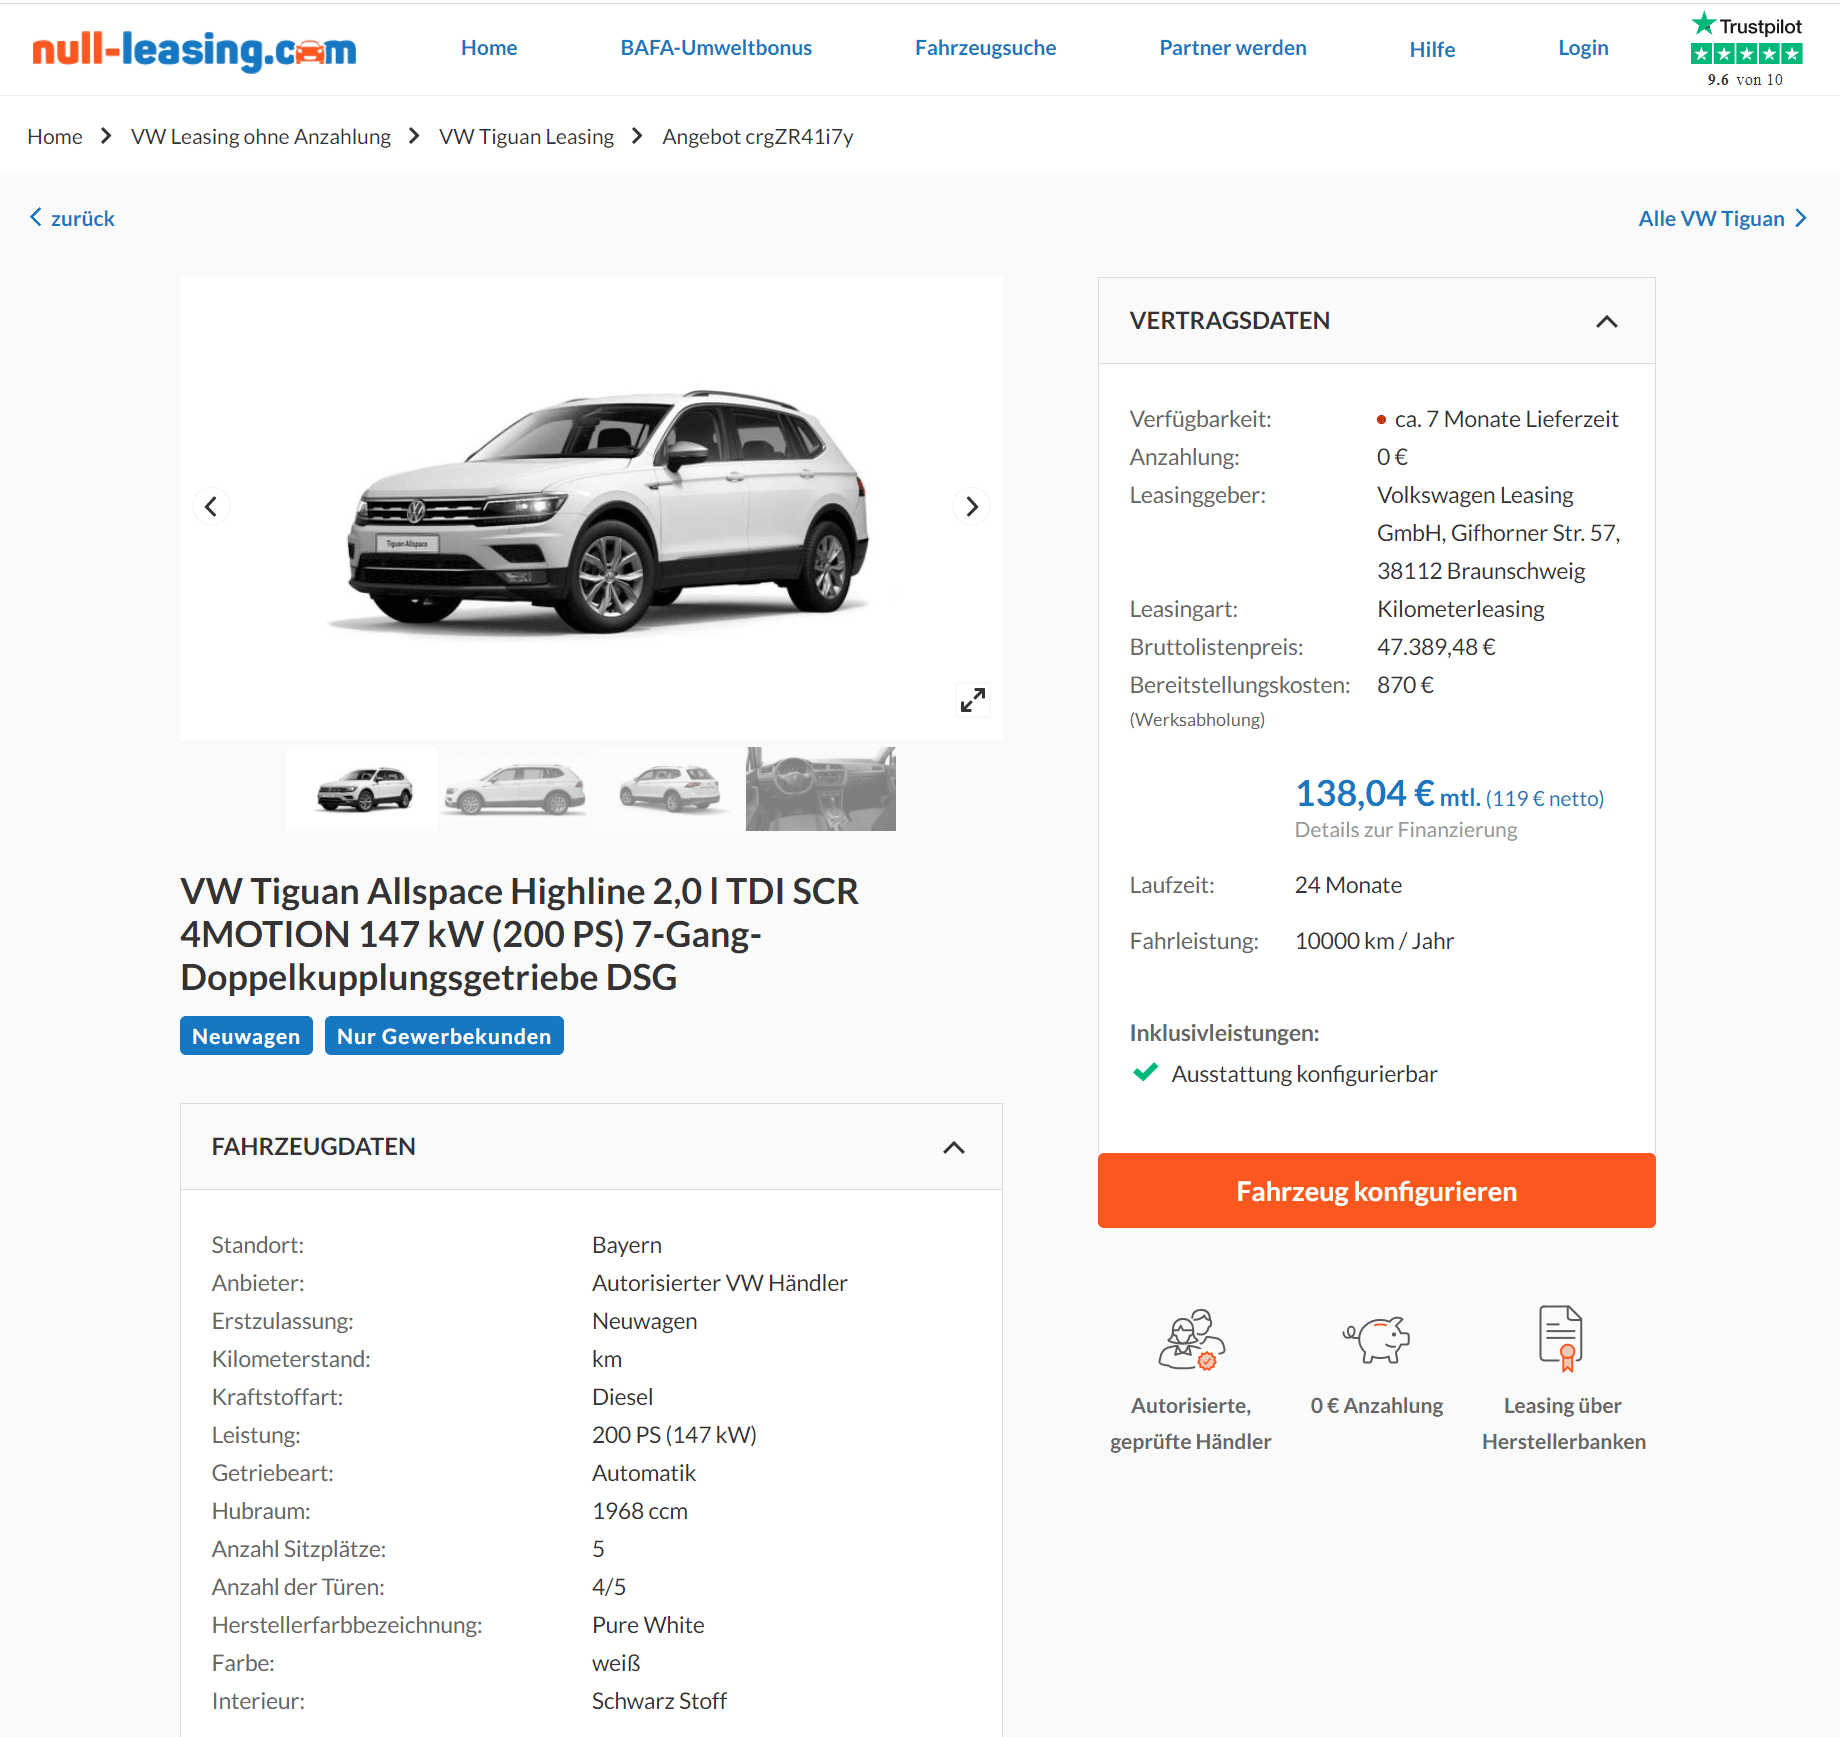1840x1737 pixels.
Task: Open the Trustpilot rating badge
Action: (x=1746, y=50)
